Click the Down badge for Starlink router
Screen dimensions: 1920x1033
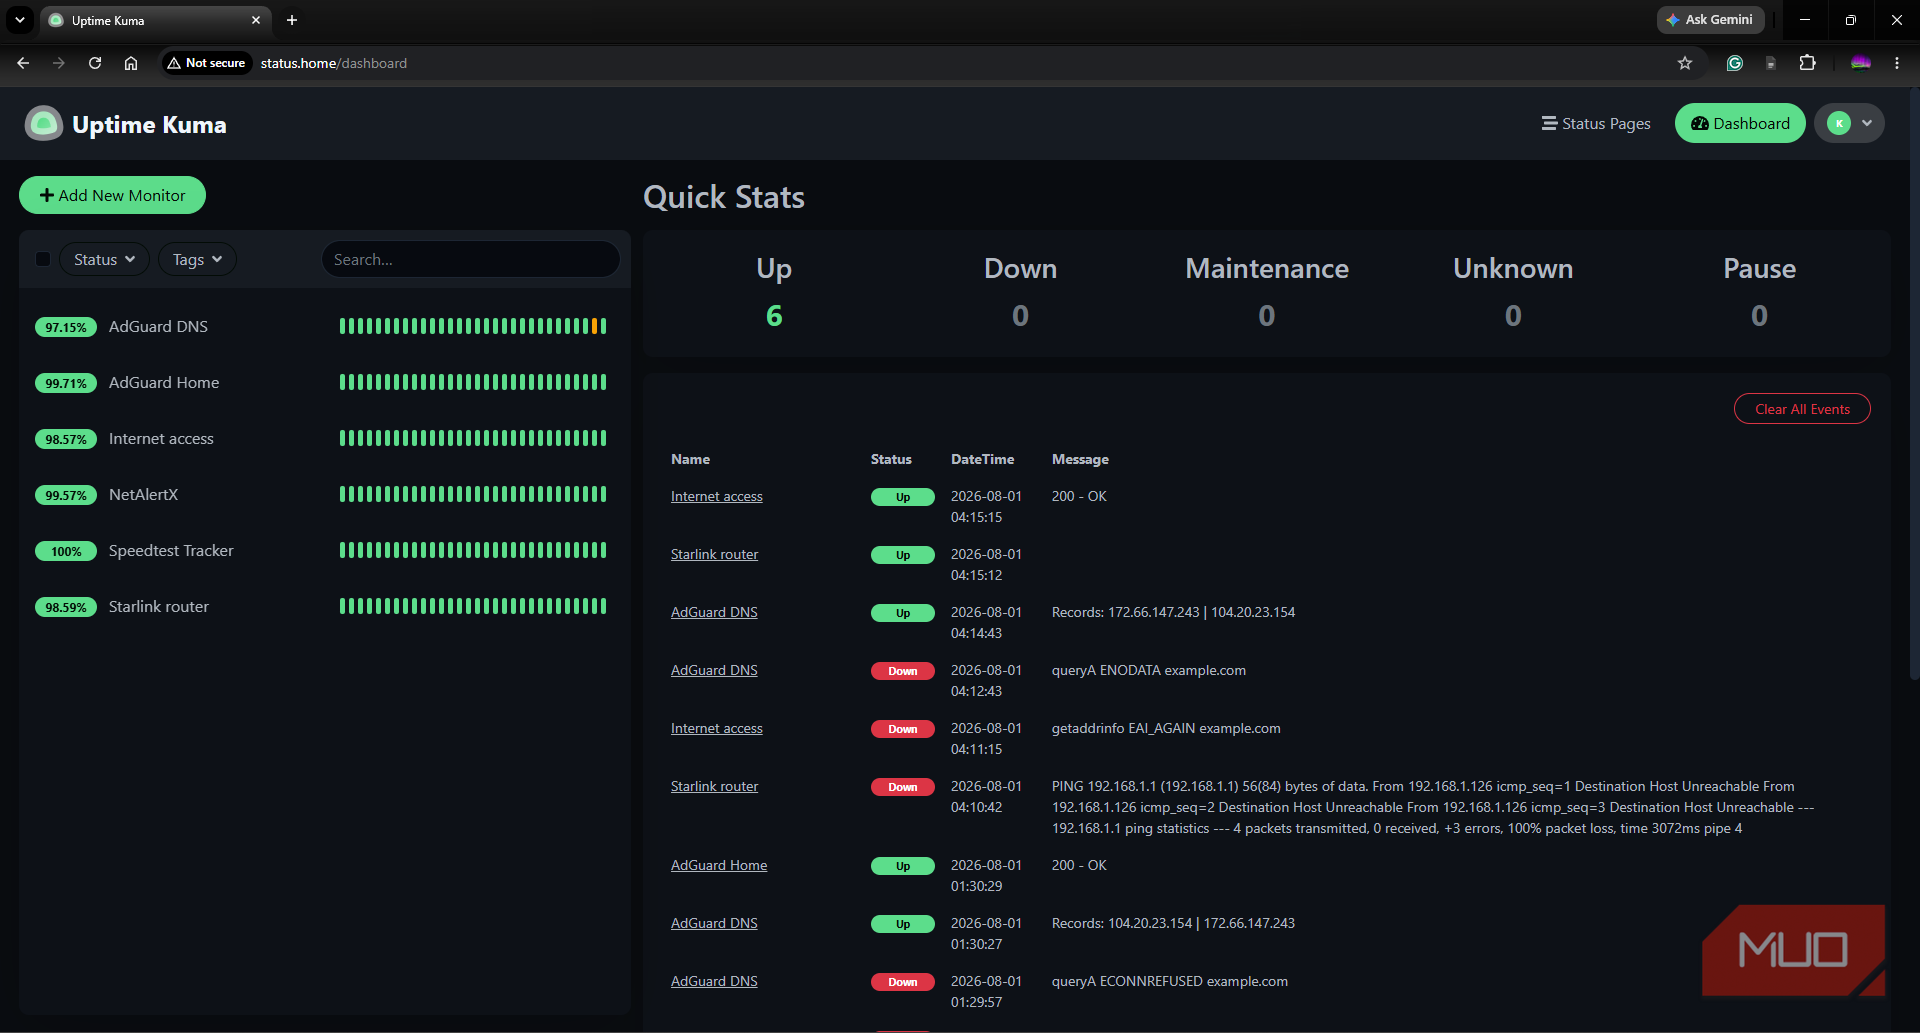[902, 787]
